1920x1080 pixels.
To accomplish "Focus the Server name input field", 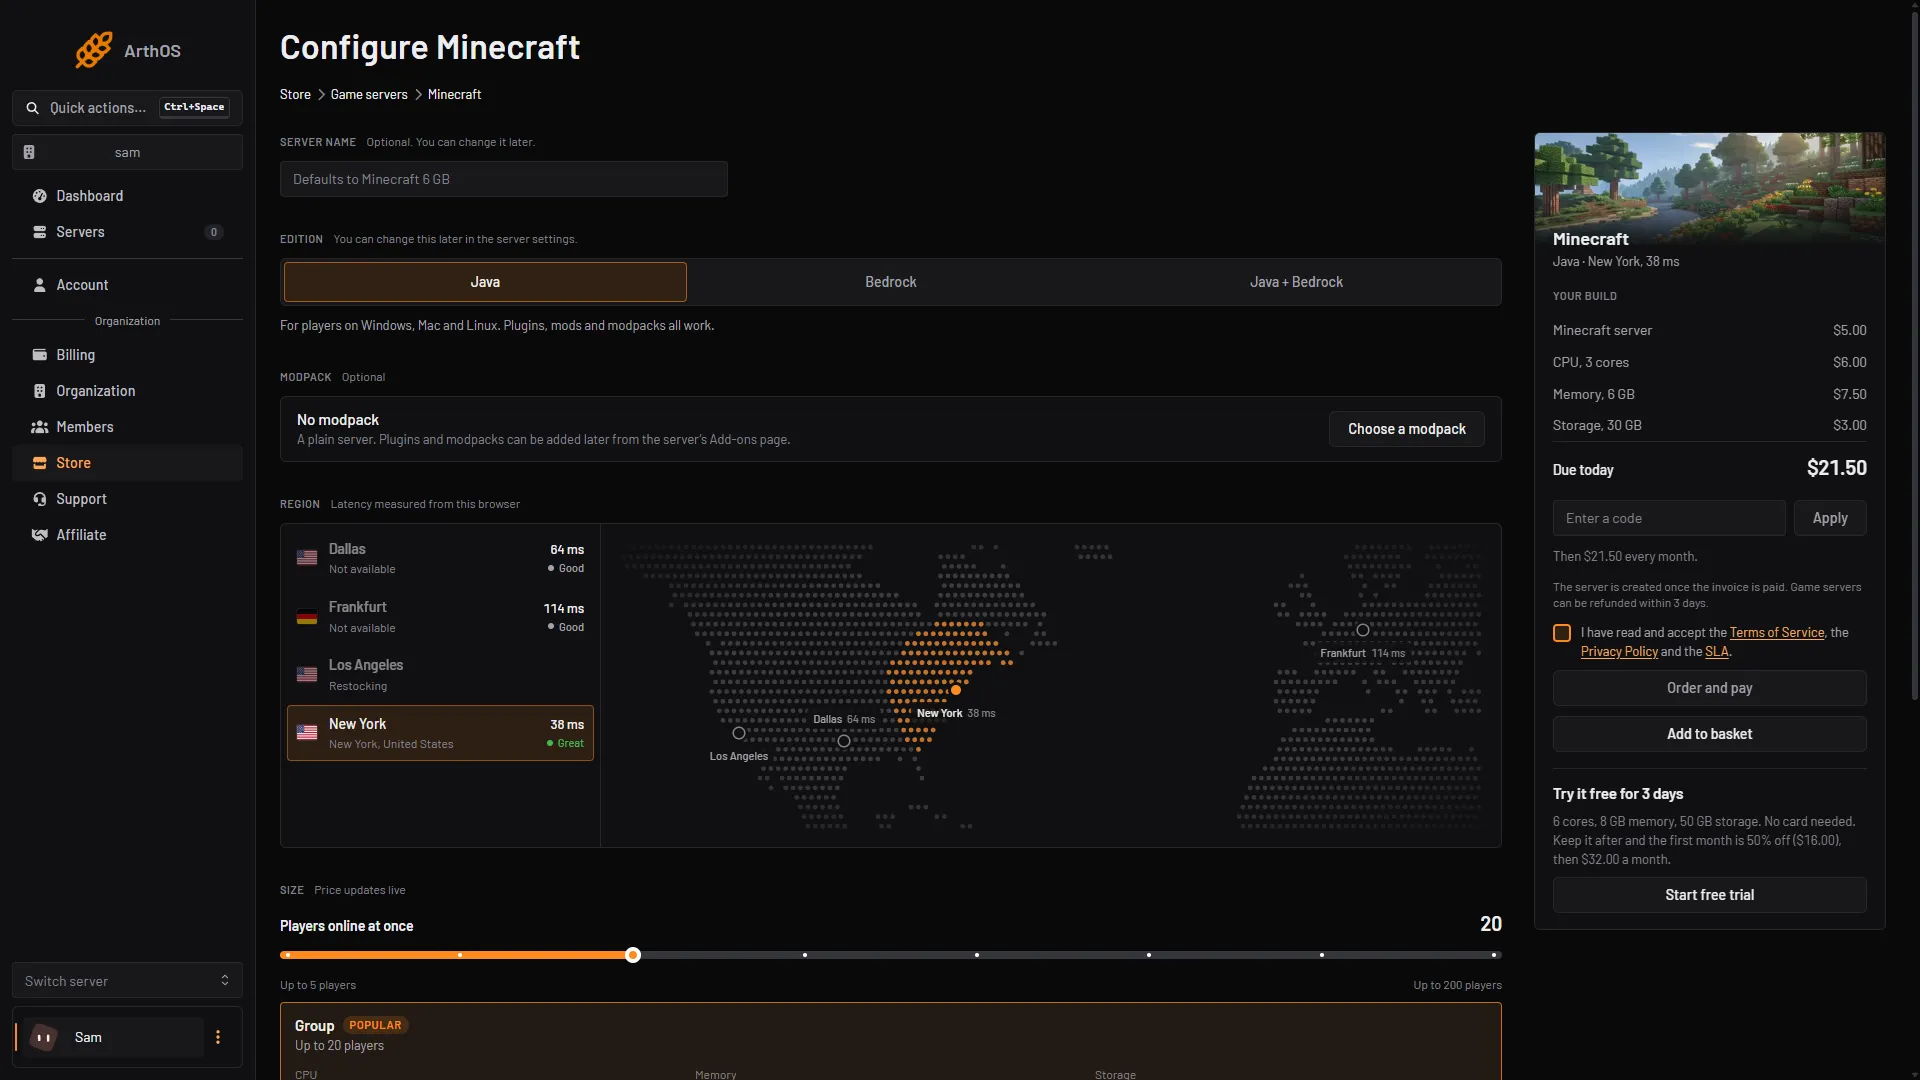I will (504, 179).
